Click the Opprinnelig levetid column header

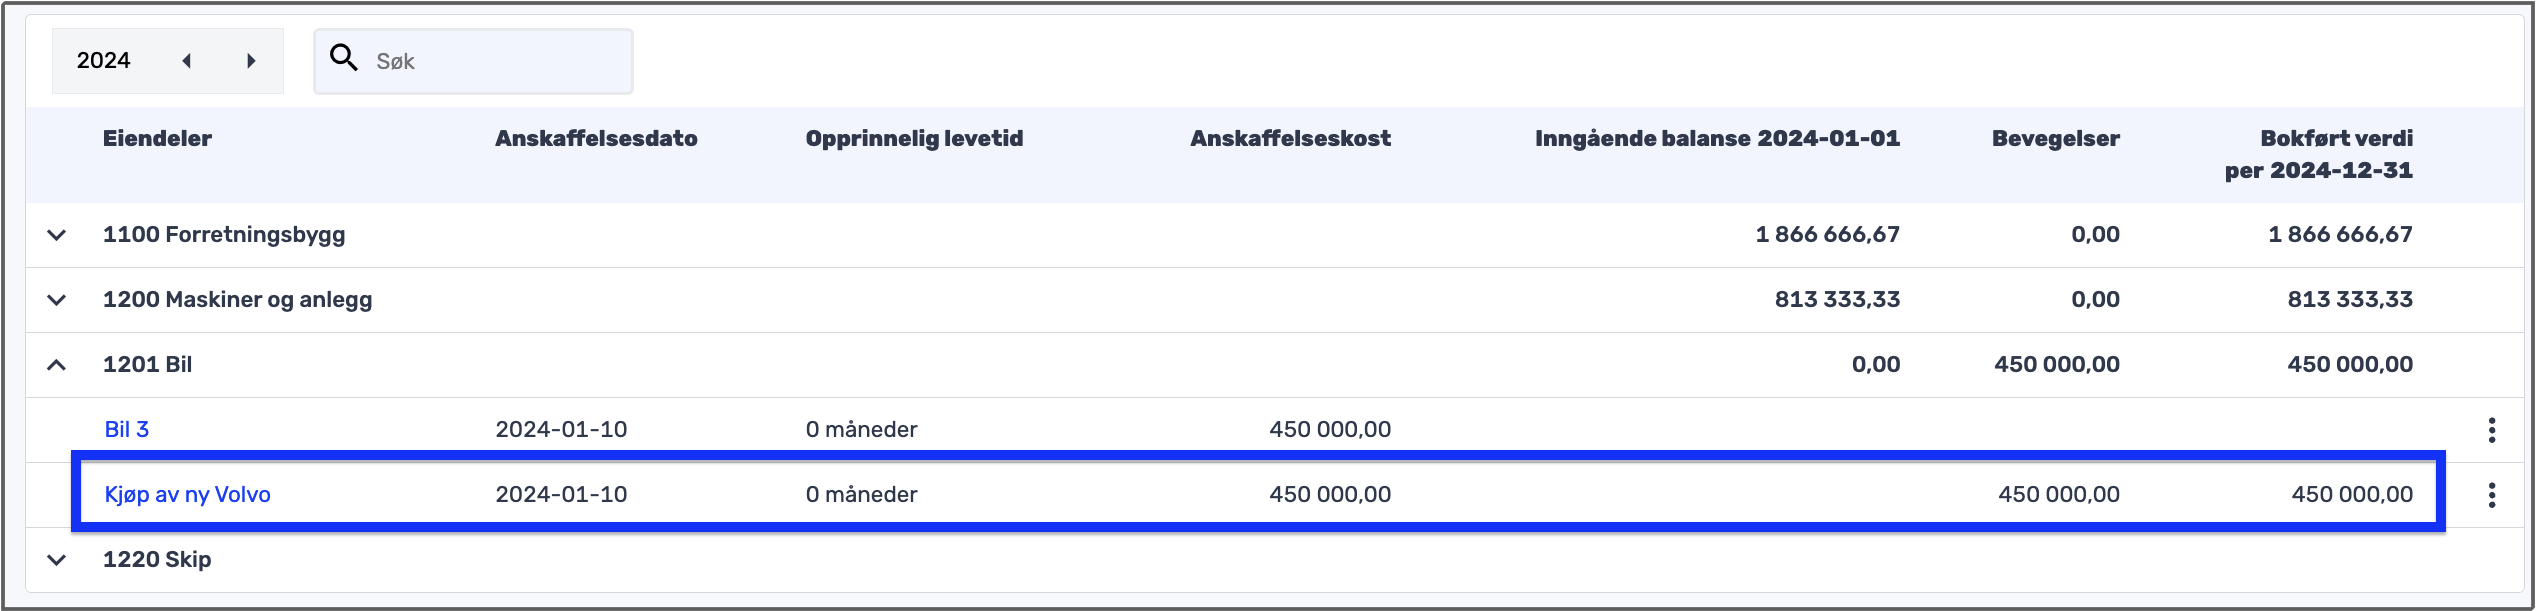(x=914, y=139)
